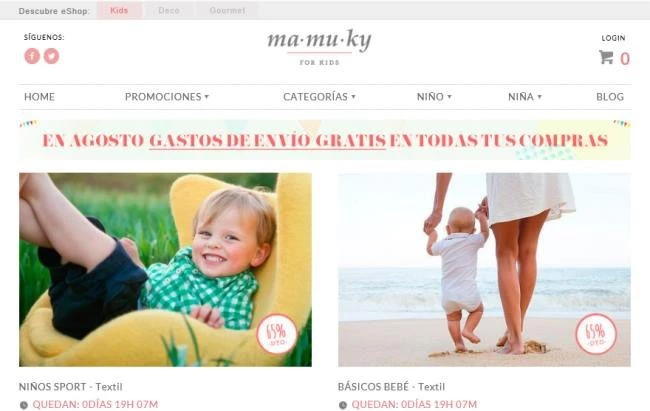This screenshot has height=411, width=650.
Task: Open the shopping cart icon
Action: 606,57
